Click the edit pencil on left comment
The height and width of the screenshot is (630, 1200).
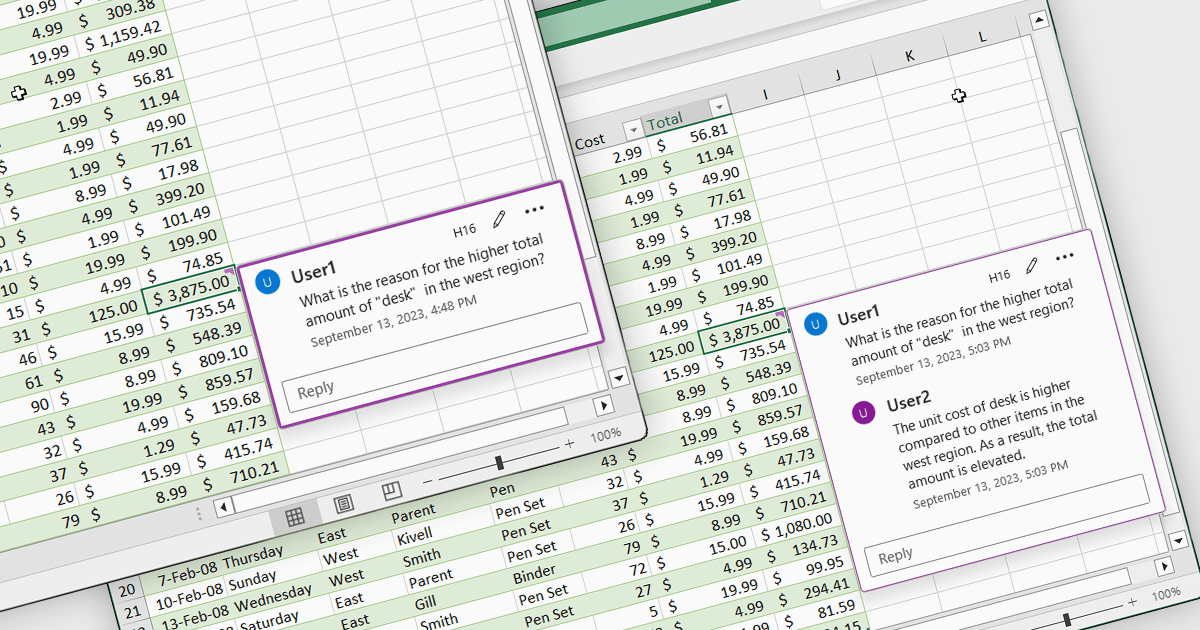pos(499,219)
